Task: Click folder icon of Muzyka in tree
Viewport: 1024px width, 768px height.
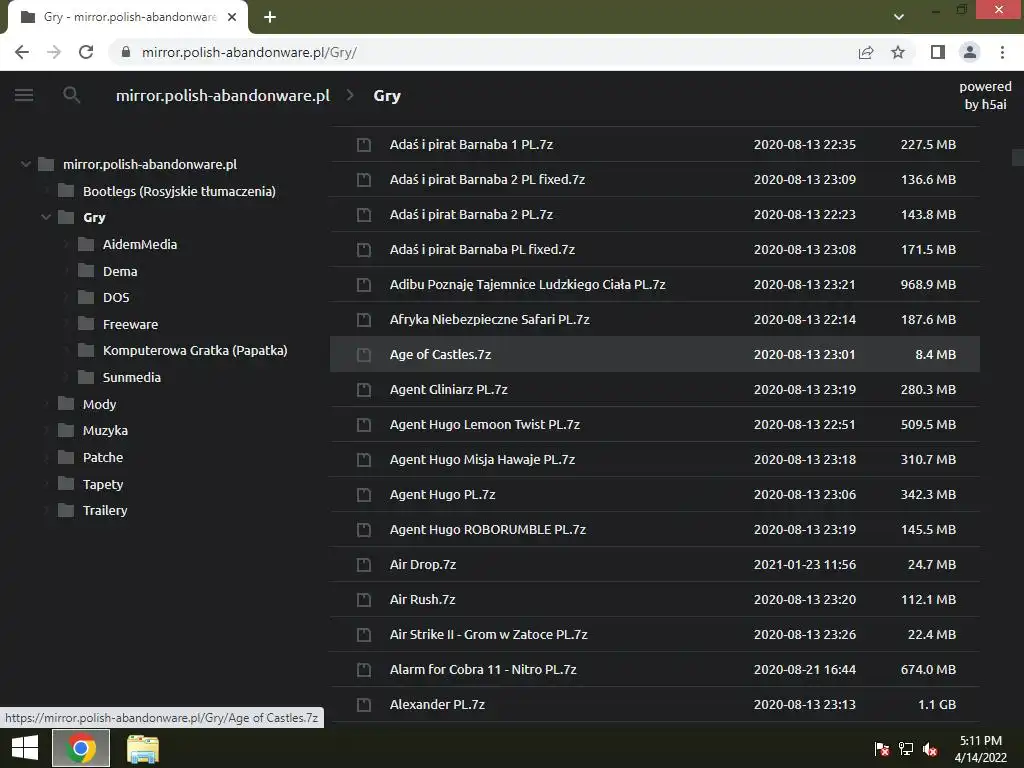Action: (x=66, y=430)
